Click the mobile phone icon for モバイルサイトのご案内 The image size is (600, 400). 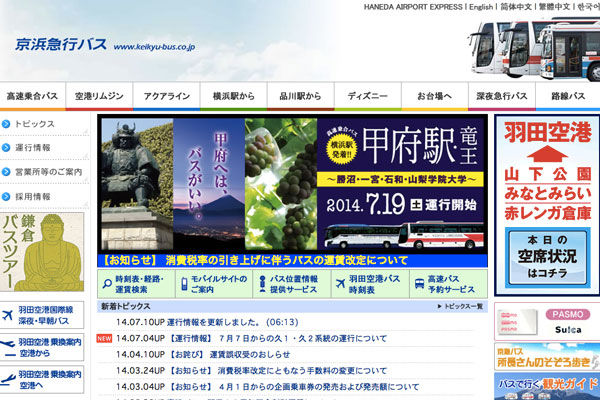coord(184,284)
